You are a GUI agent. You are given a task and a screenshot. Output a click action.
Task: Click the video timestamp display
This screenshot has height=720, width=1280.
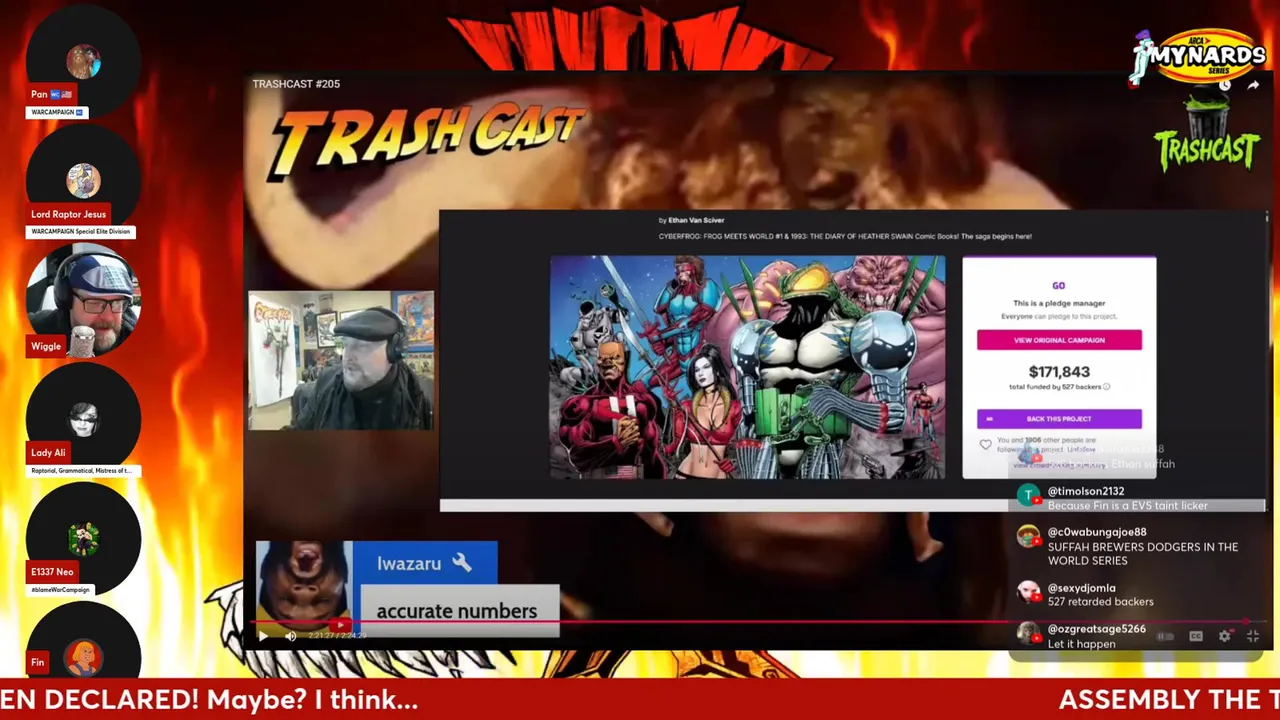point(337,636)
